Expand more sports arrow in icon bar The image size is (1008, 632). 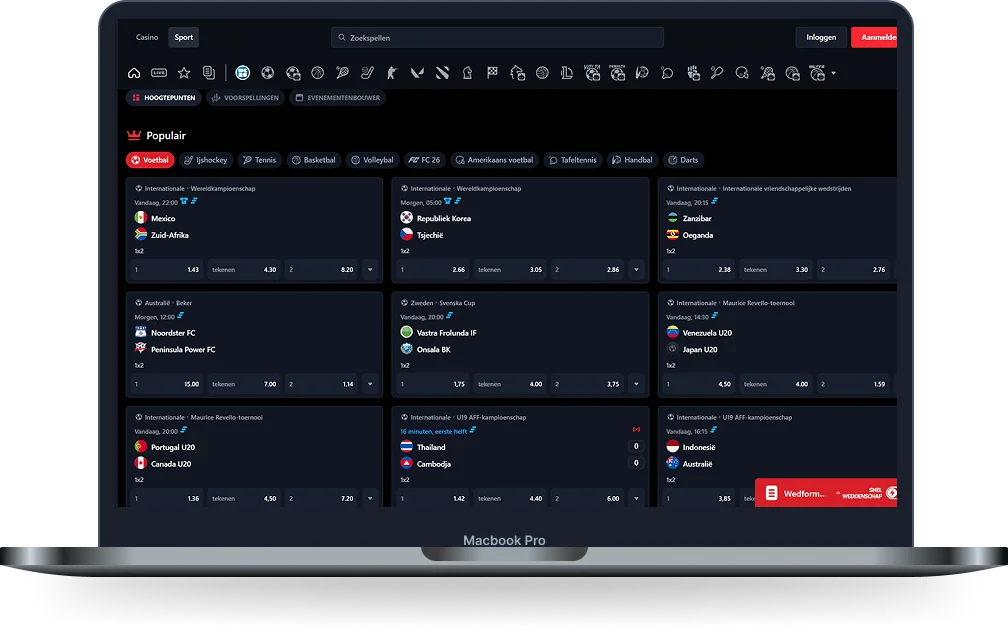834,73
